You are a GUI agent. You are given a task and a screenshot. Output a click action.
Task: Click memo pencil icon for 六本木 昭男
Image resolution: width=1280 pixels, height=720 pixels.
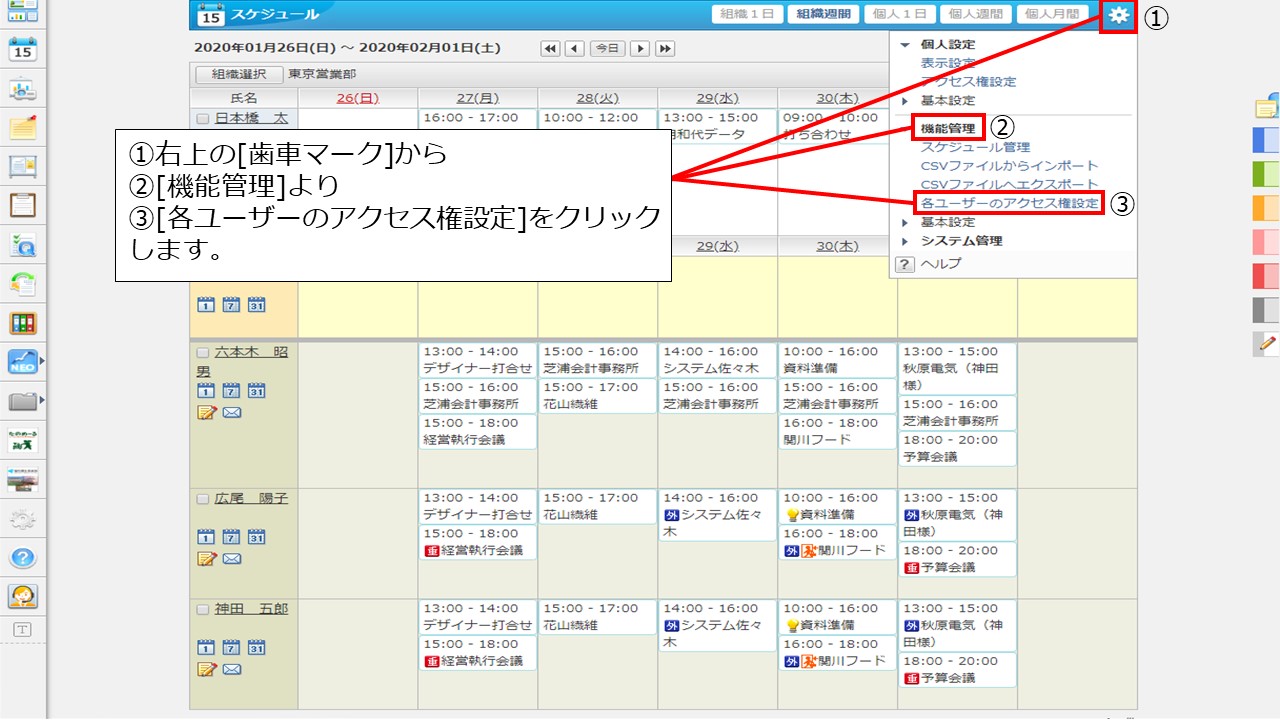[207, 413]
